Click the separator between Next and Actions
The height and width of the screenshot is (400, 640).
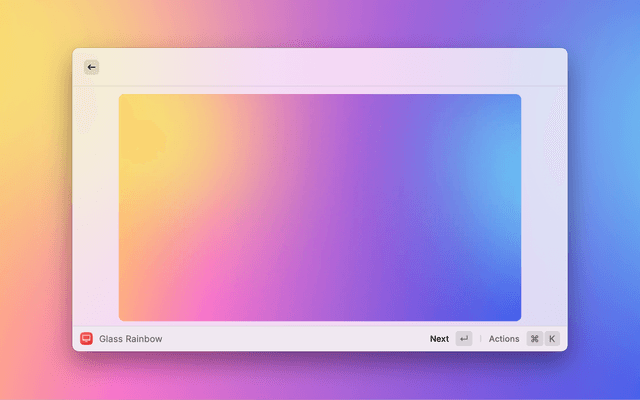point(480,339)
